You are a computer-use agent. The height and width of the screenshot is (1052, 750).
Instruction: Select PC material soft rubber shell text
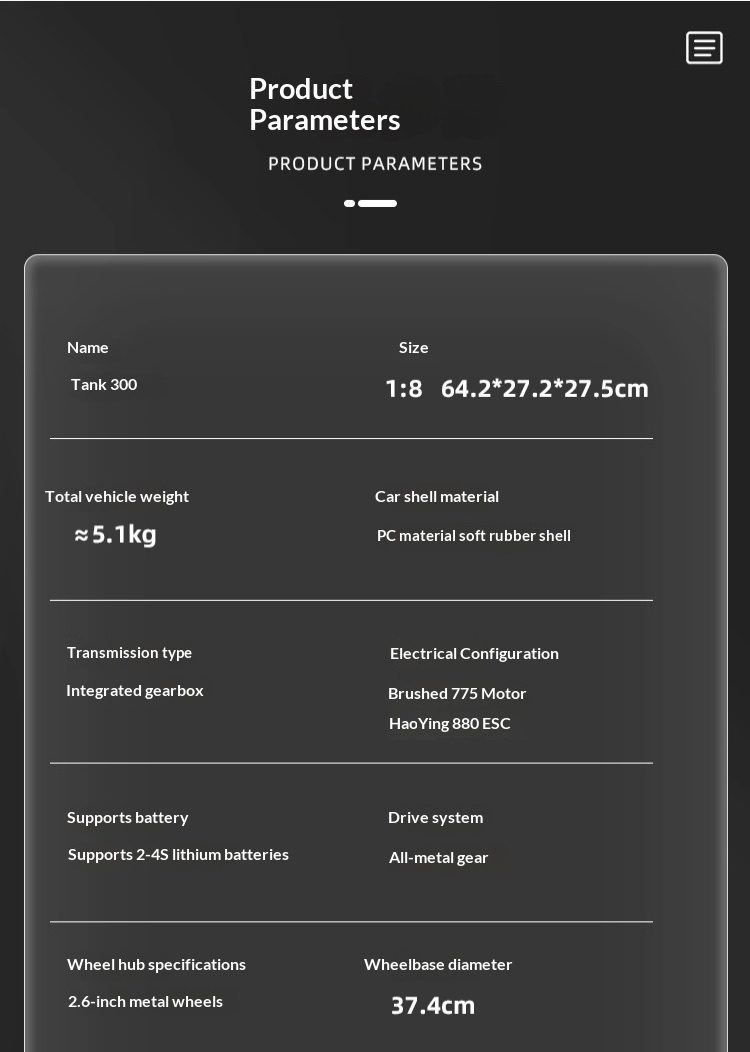coord(473,536)
